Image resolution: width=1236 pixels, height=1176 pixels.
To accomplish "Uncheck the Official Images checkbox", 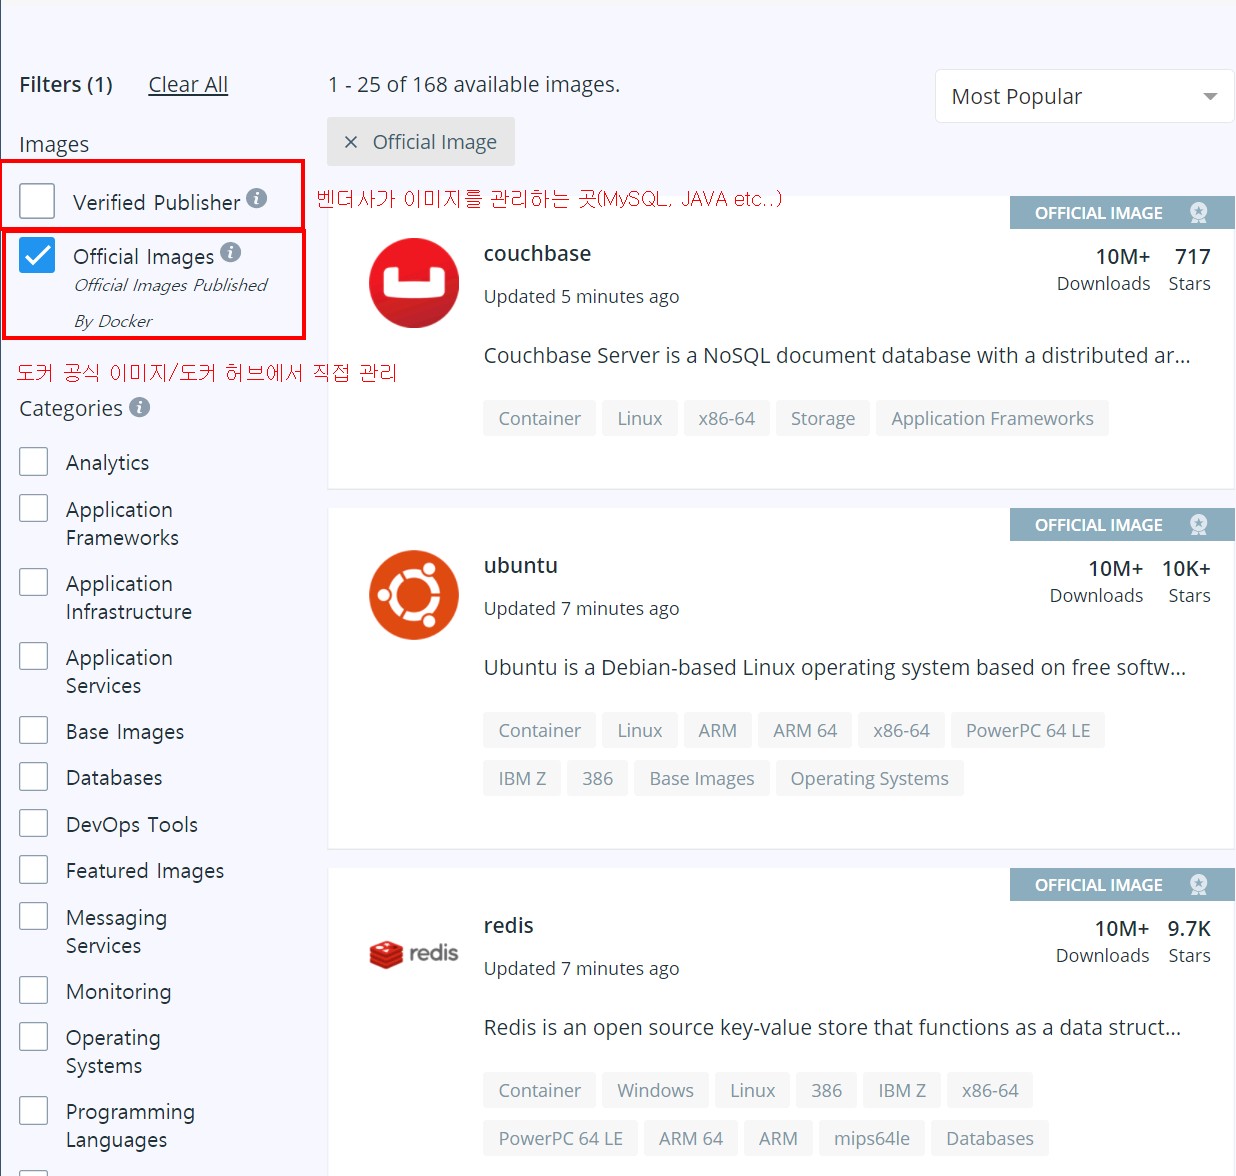I will (x=37, y=255).
